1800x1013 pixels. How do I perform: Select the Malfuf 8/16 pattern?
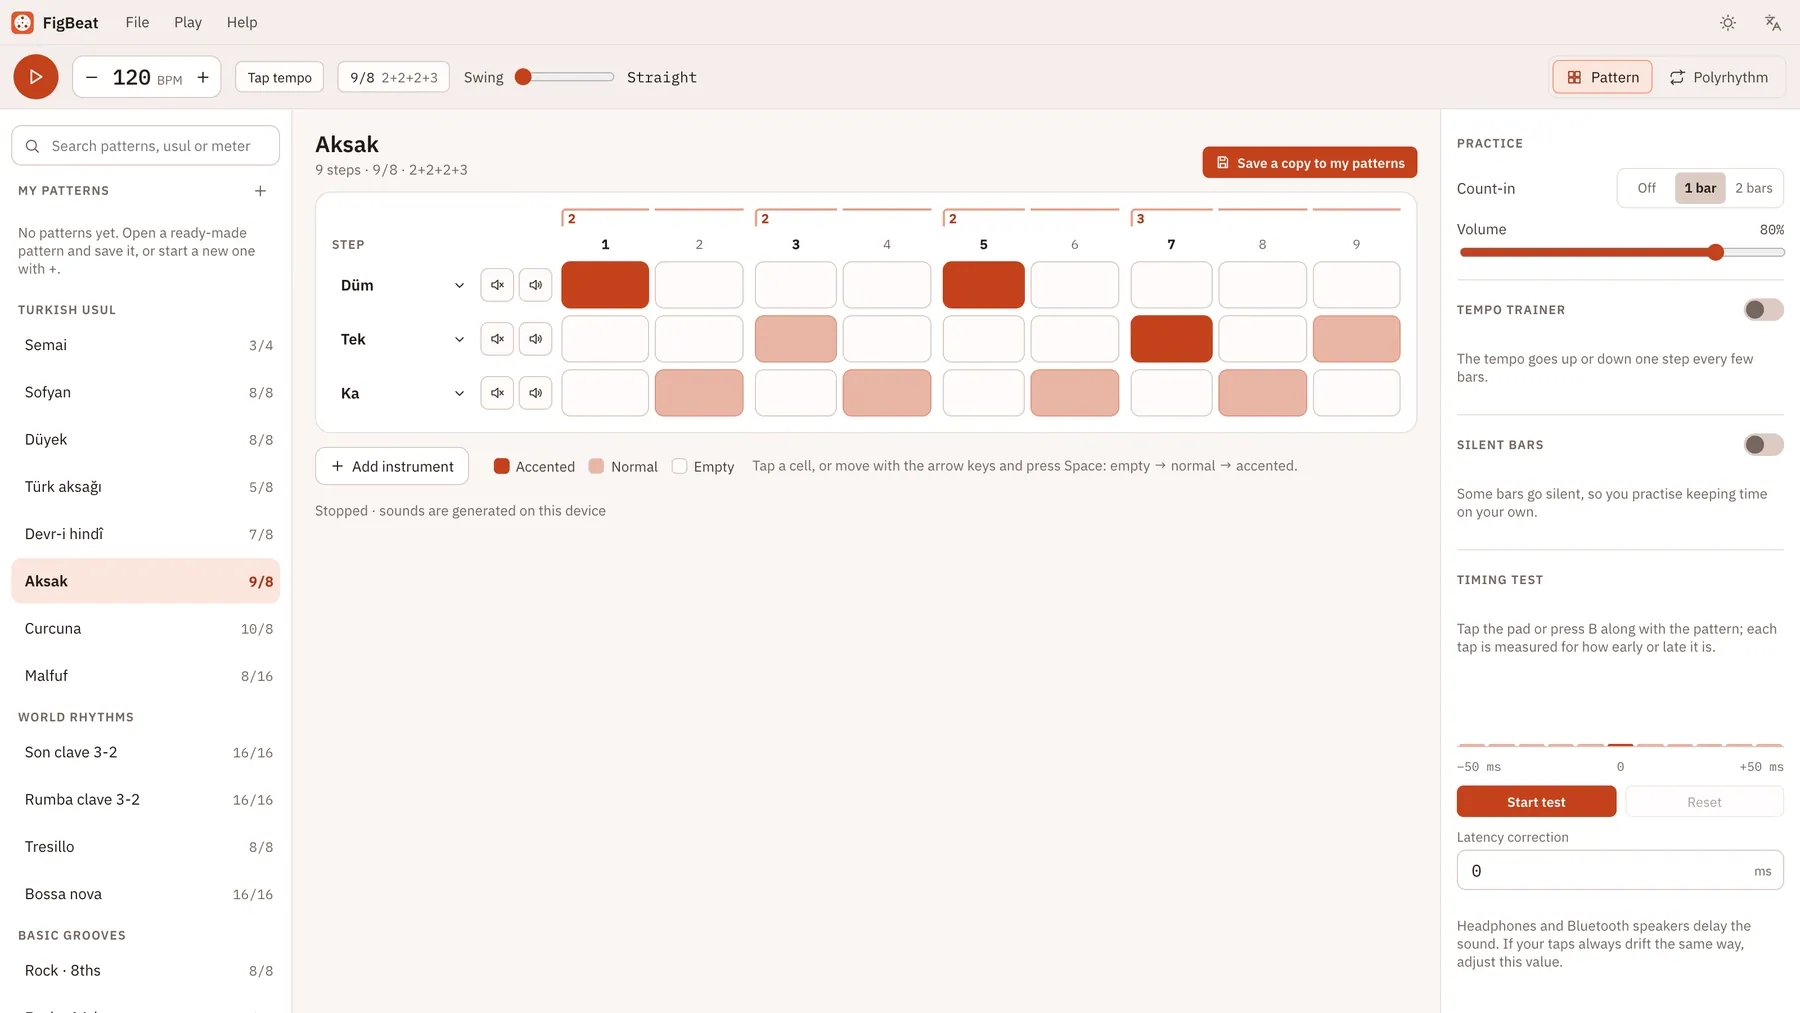pyautogui.click(x=146, y=676)
